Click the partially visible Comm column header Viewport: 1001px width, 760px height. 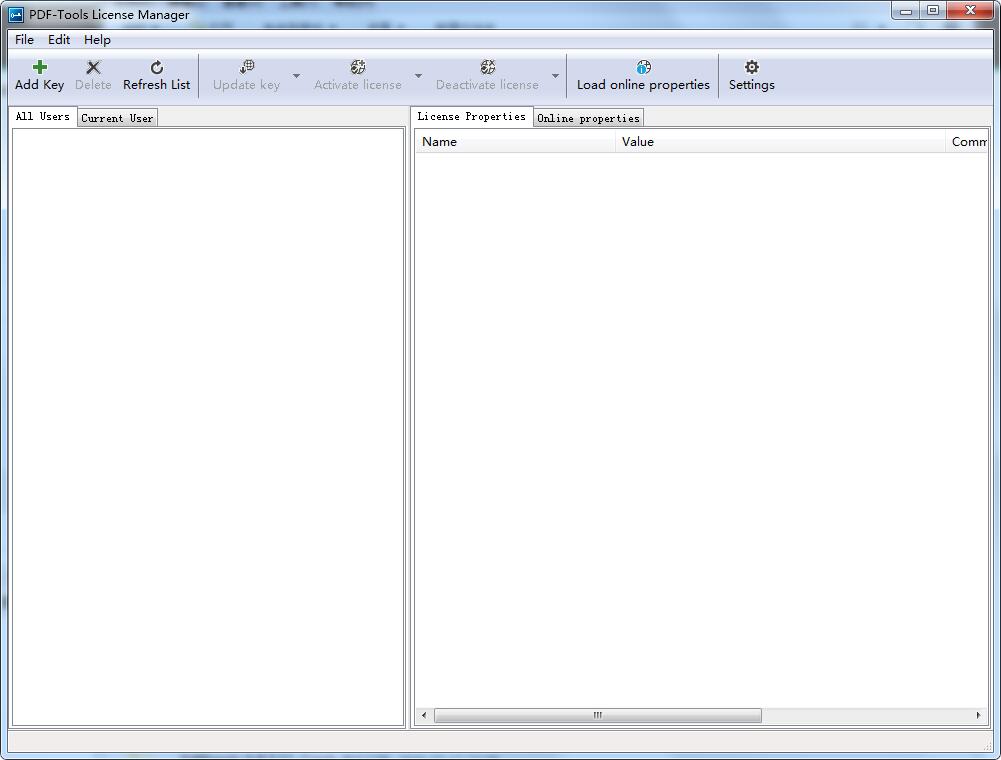pos(967,142)
